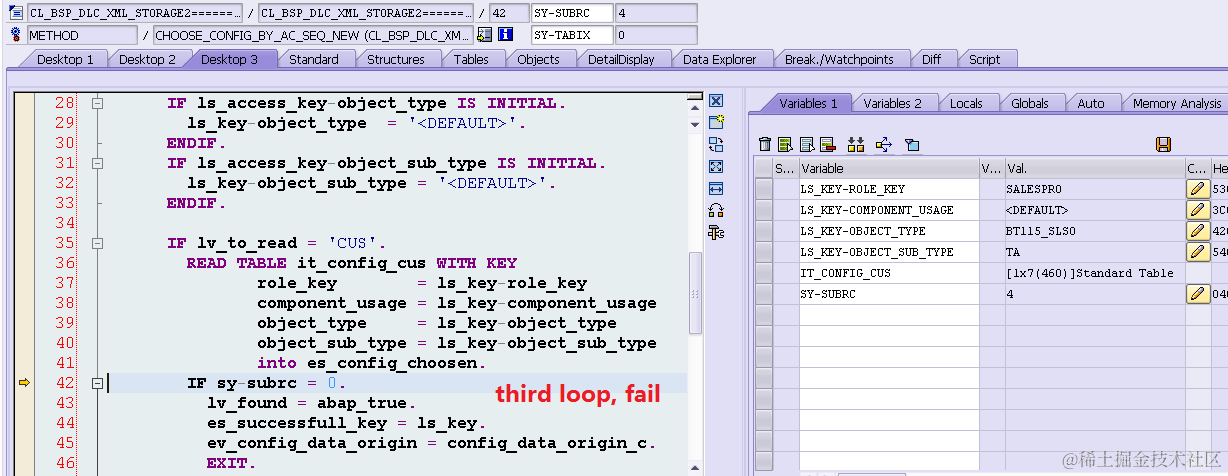Screen dimensions: 1228x476
Task: Click the blue info icon after method field
Action: tap(505, 35)
